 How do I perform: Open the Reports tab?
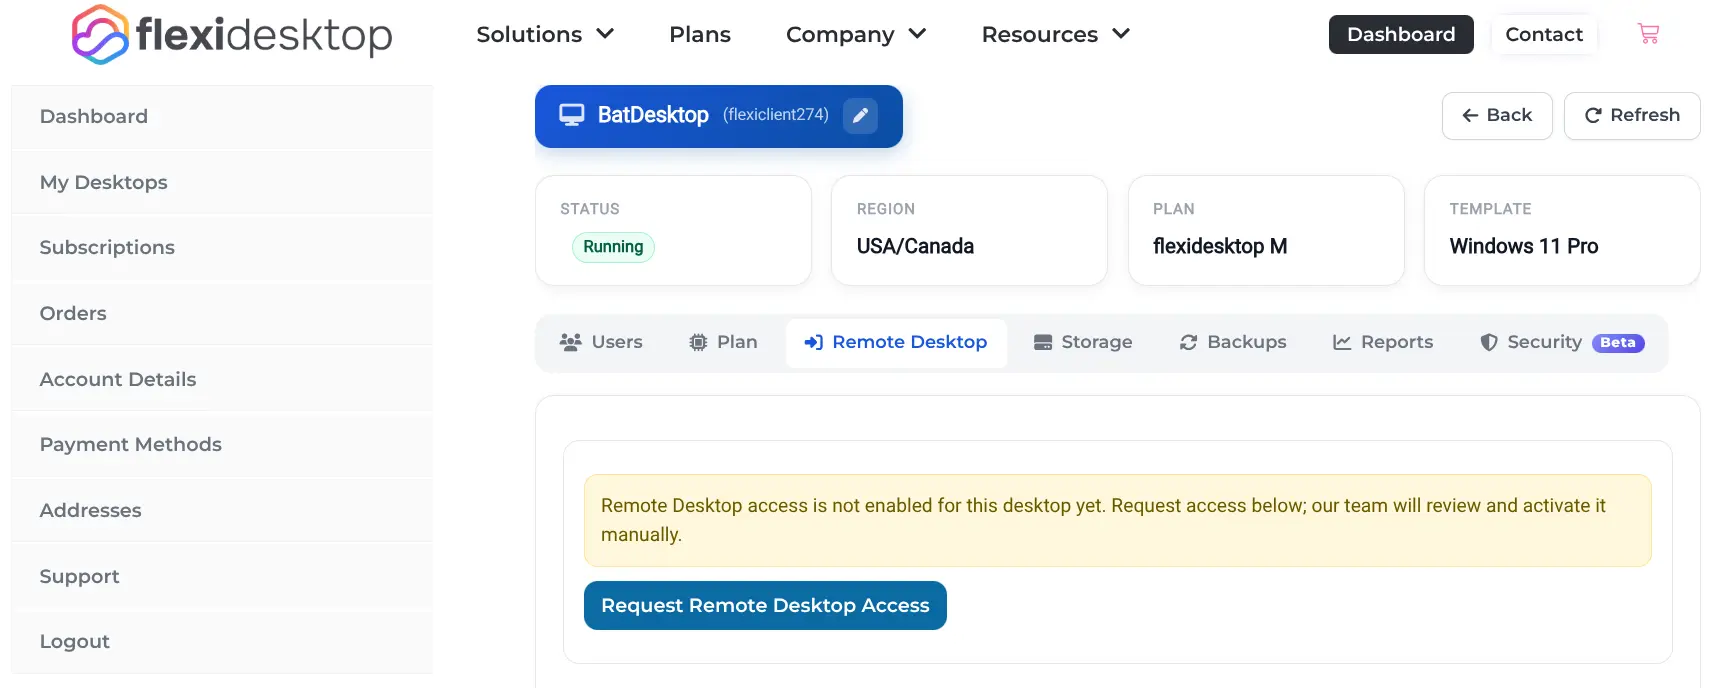tap(1383, 342)
